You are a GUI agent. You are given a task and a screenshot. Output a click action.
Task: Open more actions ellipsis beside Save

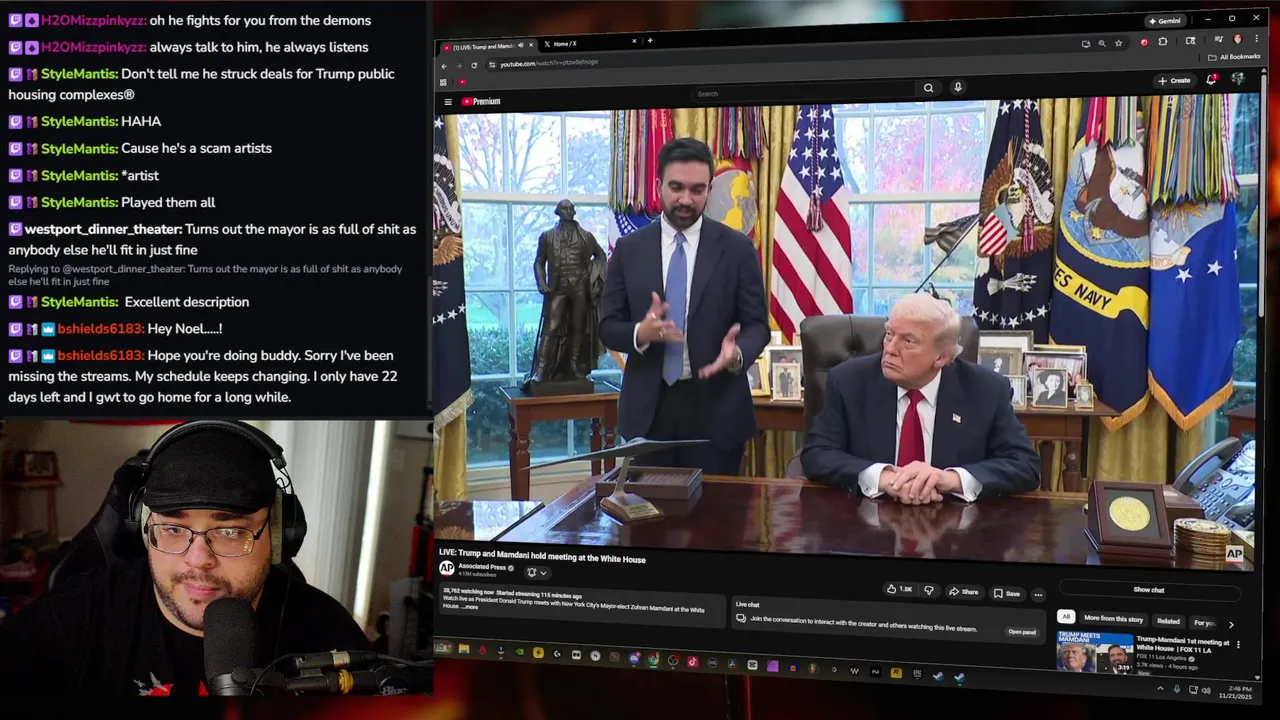(x=1038, y=594)
